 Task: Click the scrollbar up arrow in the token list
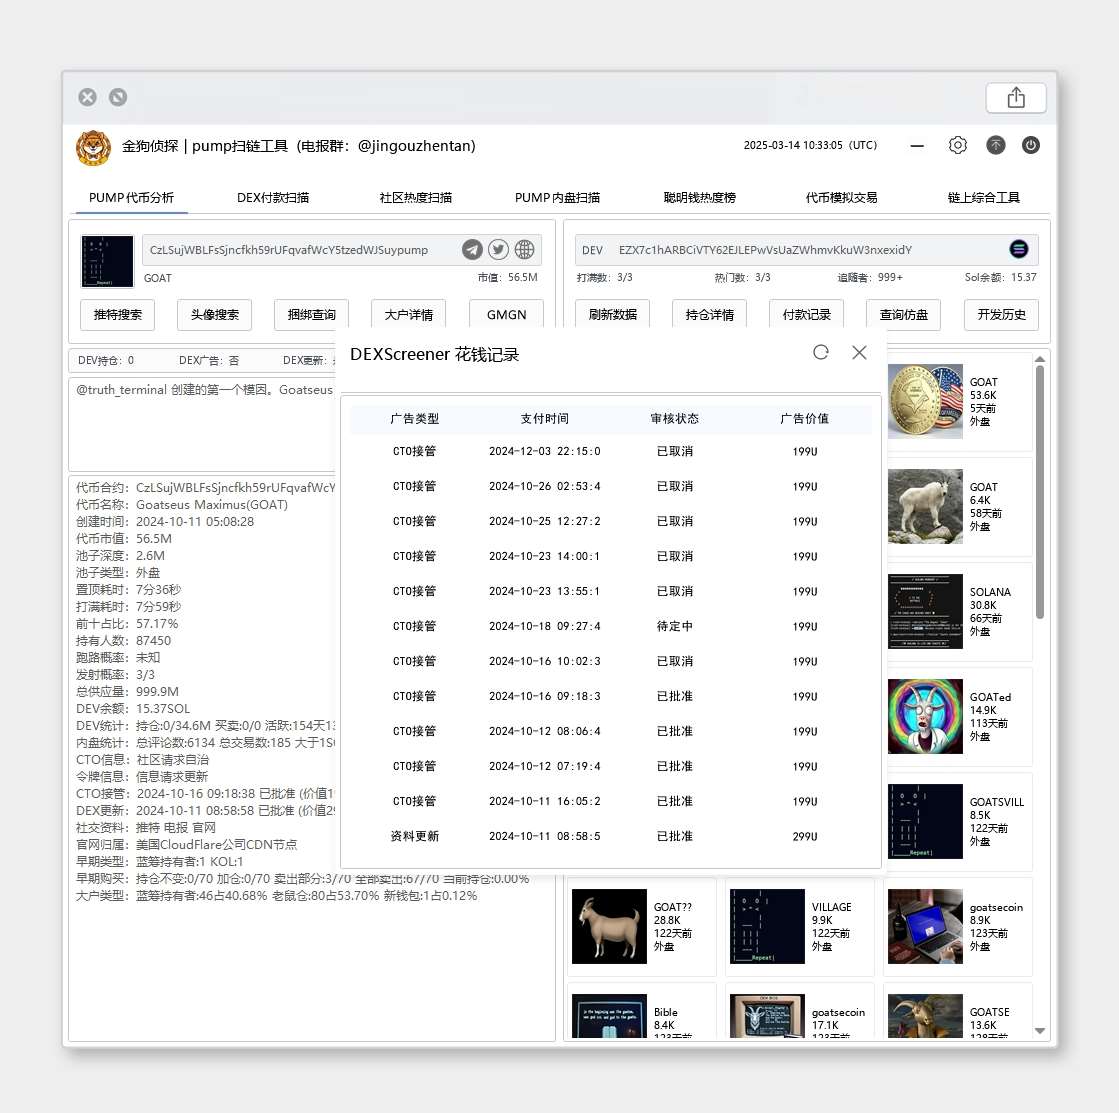1040,360
